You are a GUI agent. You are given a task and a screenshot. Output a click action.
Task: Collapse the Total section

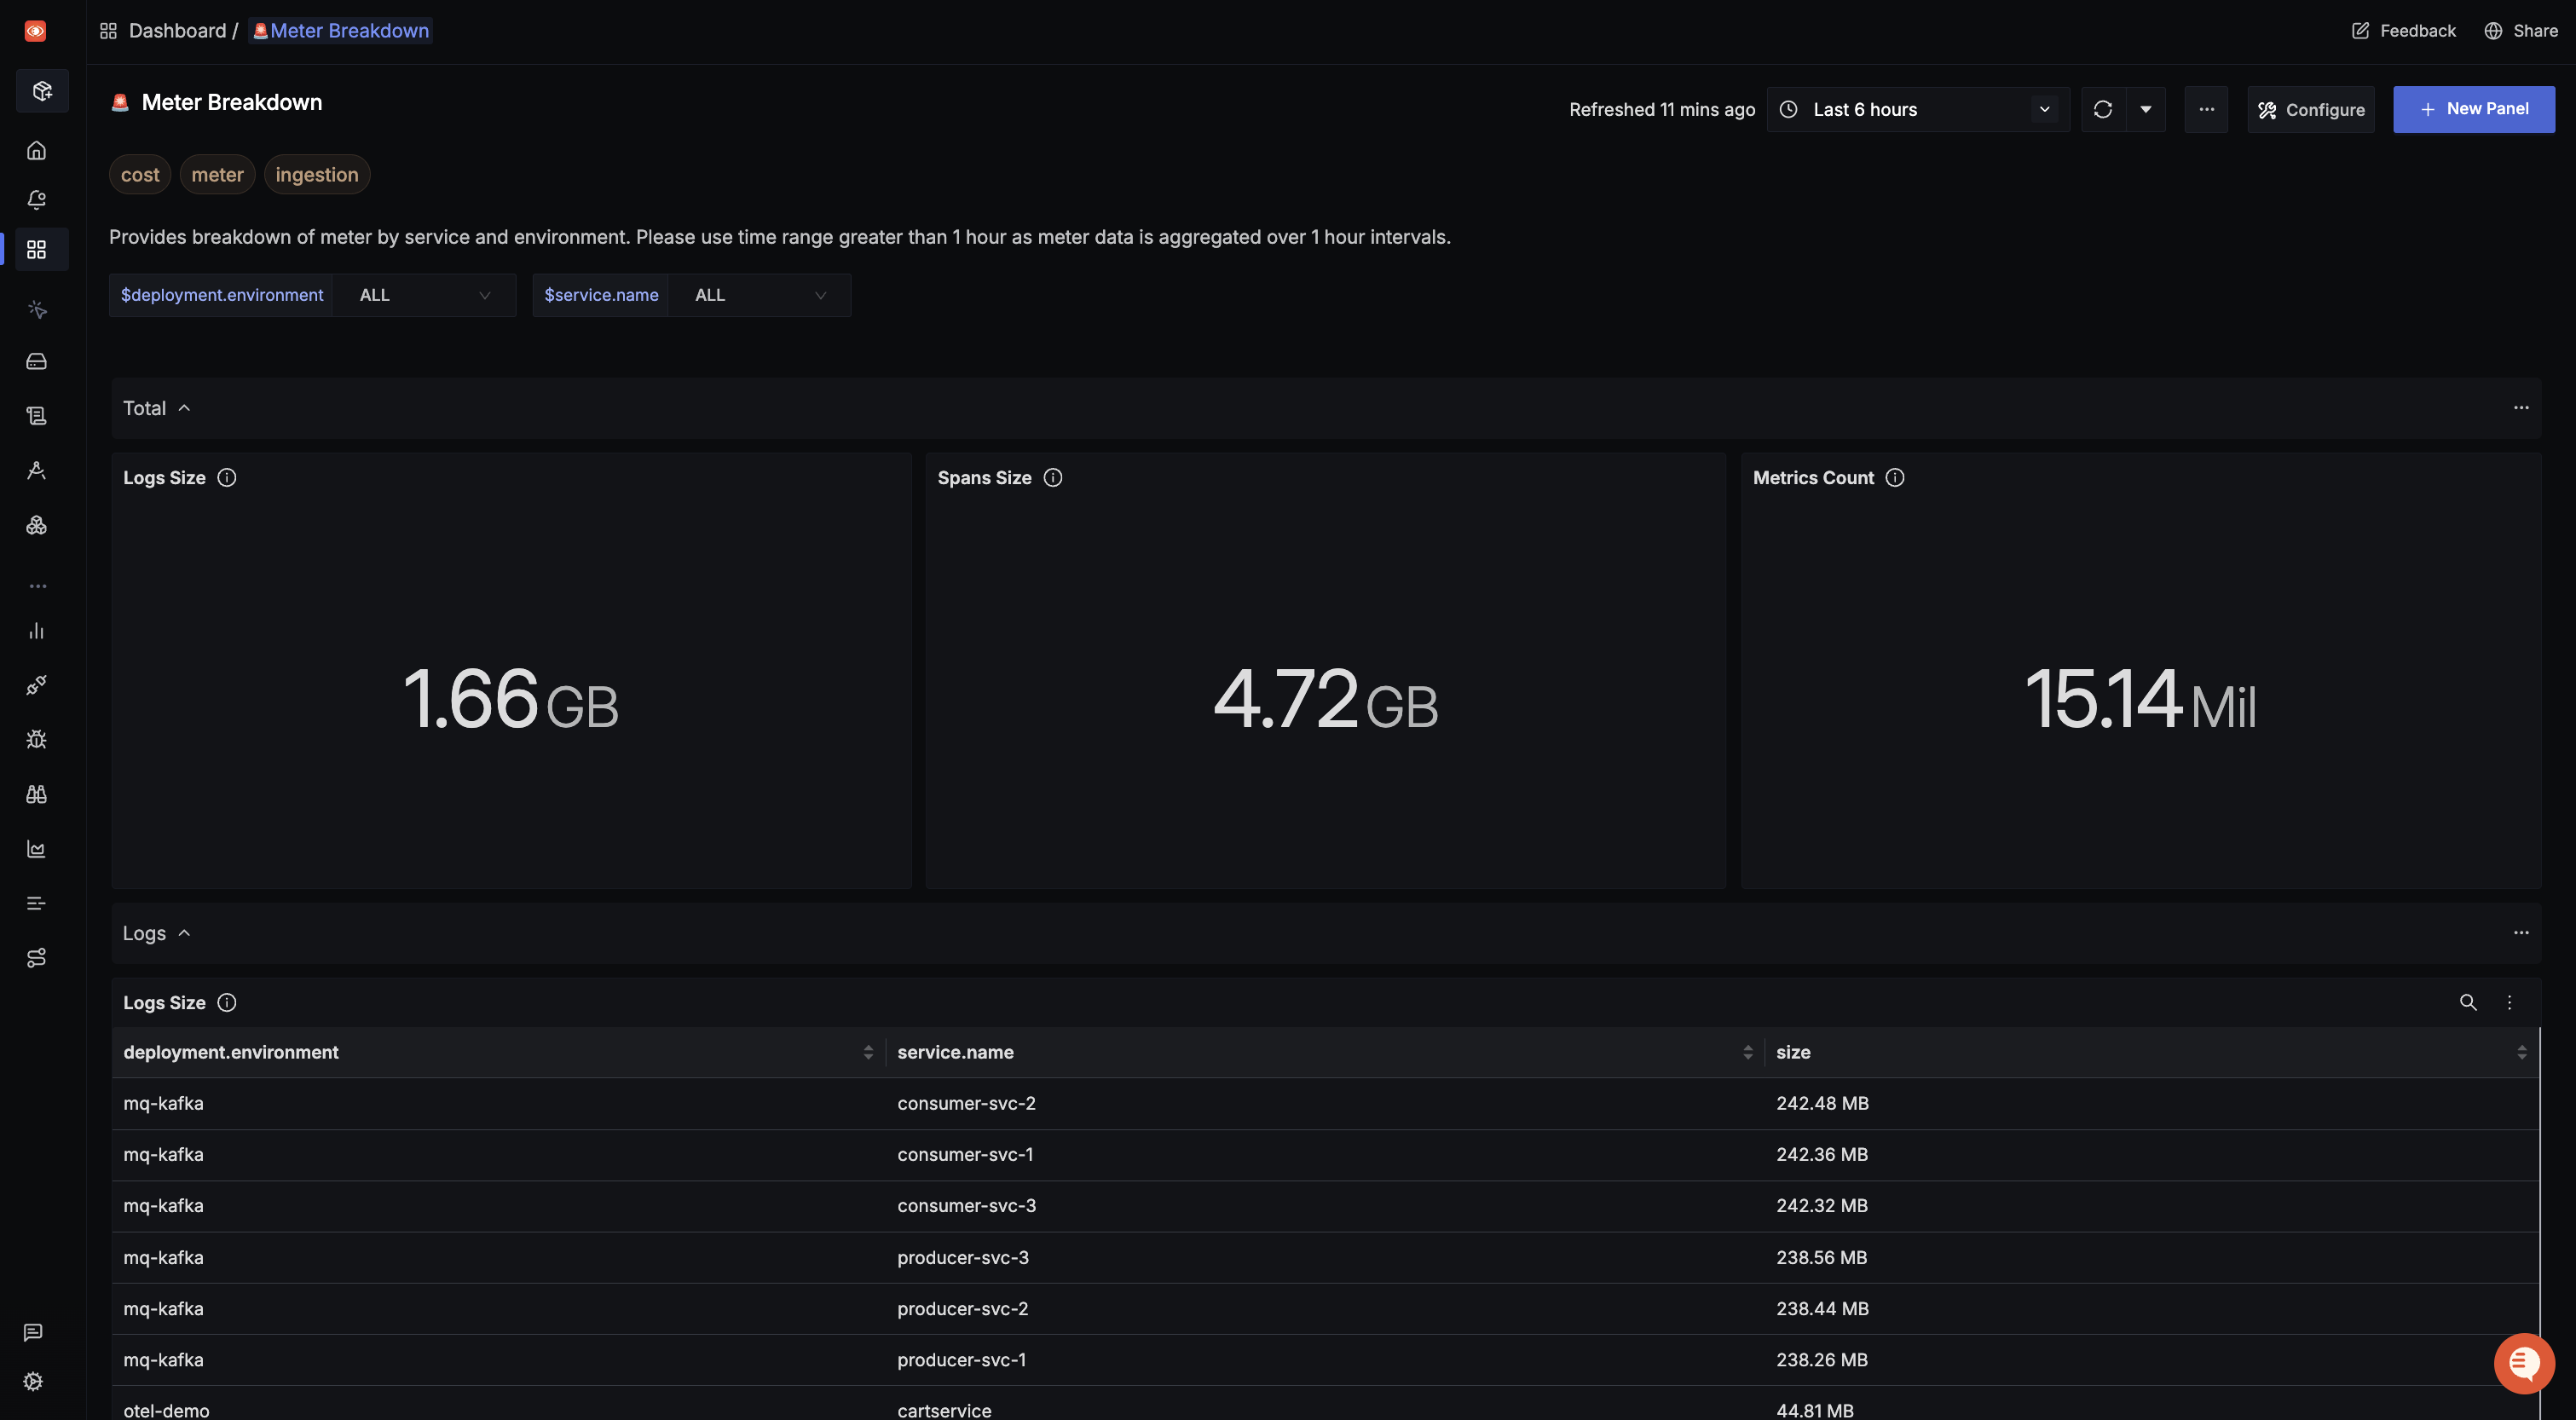tap(184, 407)
